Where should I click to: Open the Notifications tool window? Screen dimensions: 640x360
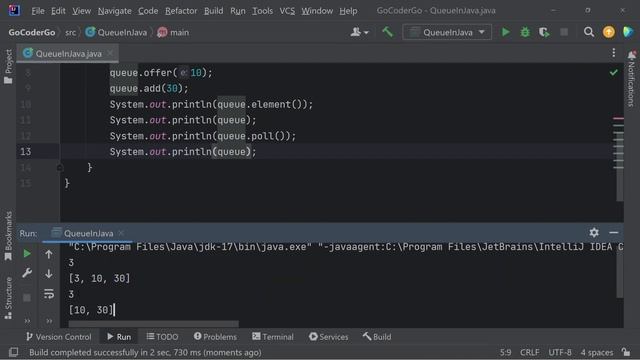pyautogui.click(x=631, y=79)
